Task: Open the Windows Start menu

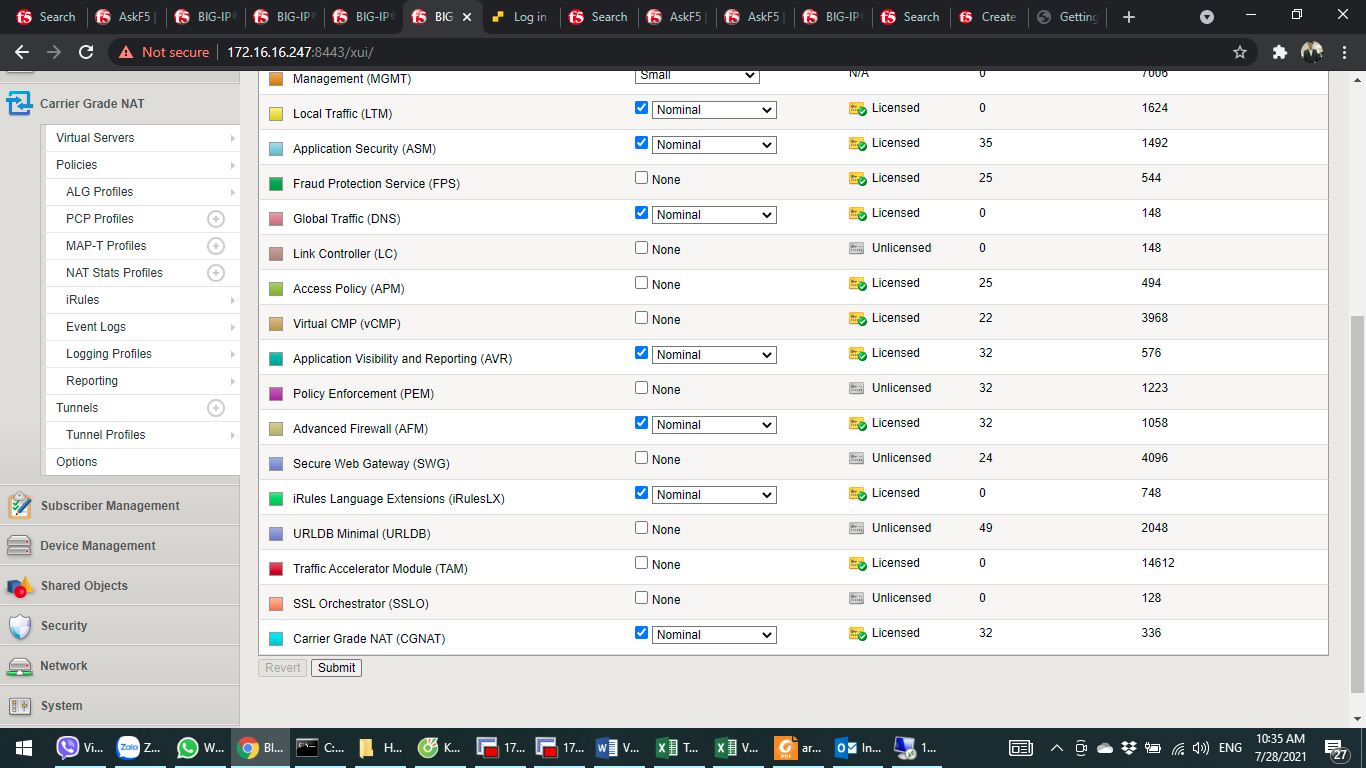Action: pyautogui.click(x=23, y=748)
